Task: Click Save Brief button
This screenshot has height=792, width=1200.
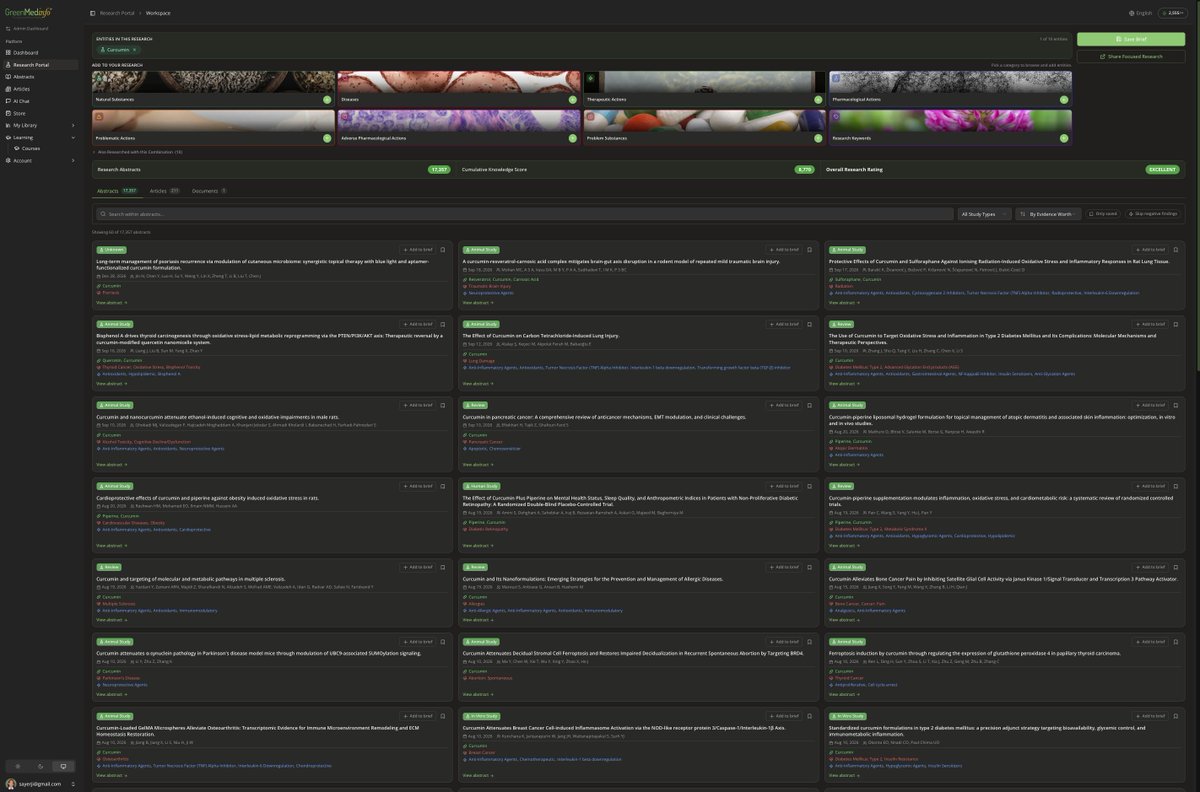Action: (x=1131, y=39)
